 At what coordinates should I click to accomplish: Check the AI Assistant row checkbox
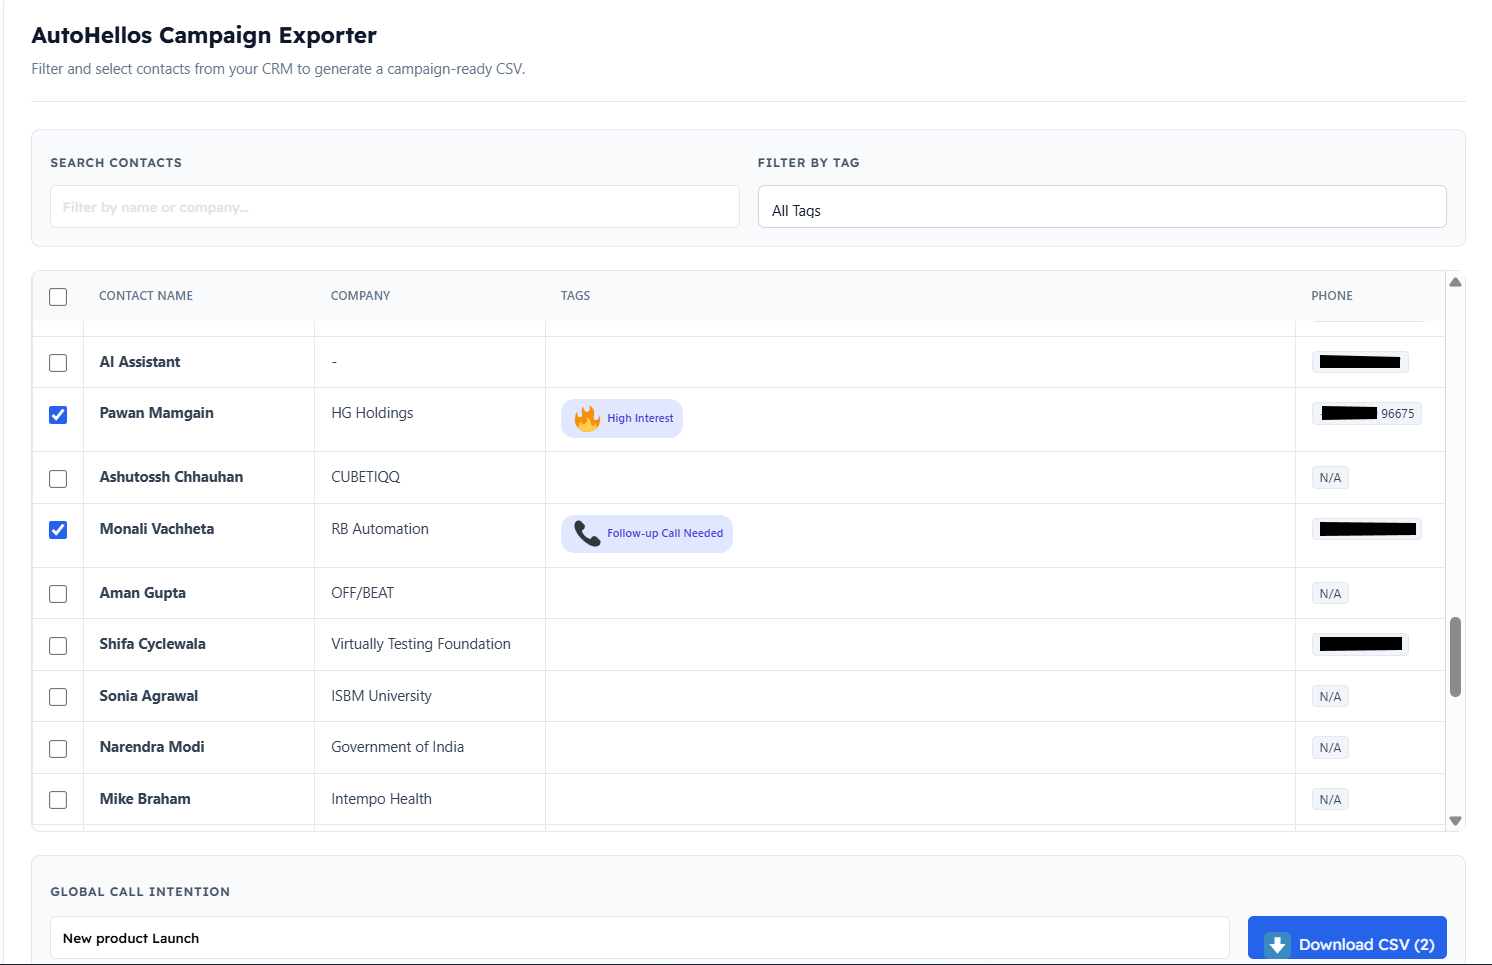point(58,363)
